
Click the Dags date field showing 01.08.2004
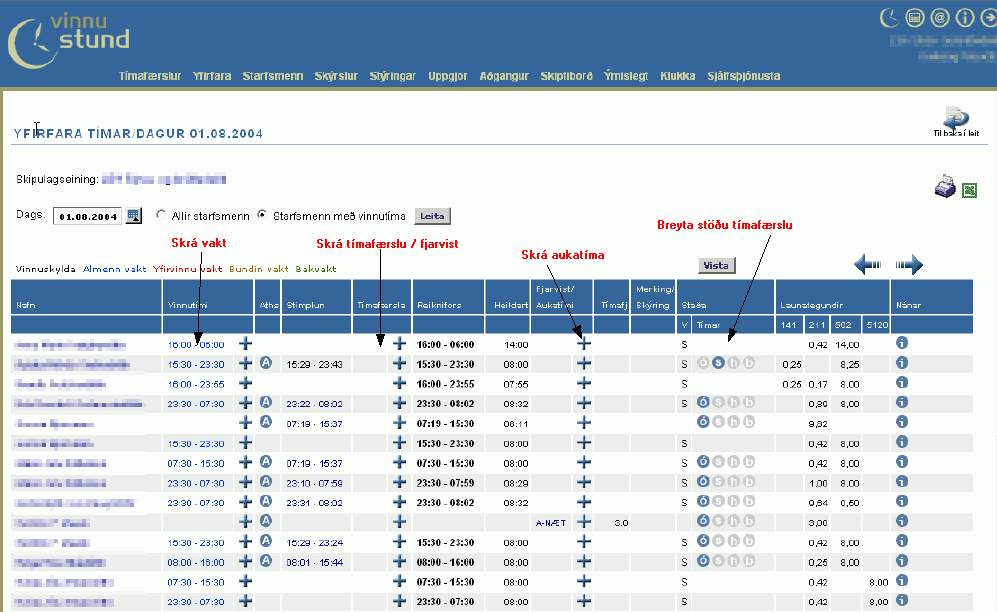click(x=88, y=216)
